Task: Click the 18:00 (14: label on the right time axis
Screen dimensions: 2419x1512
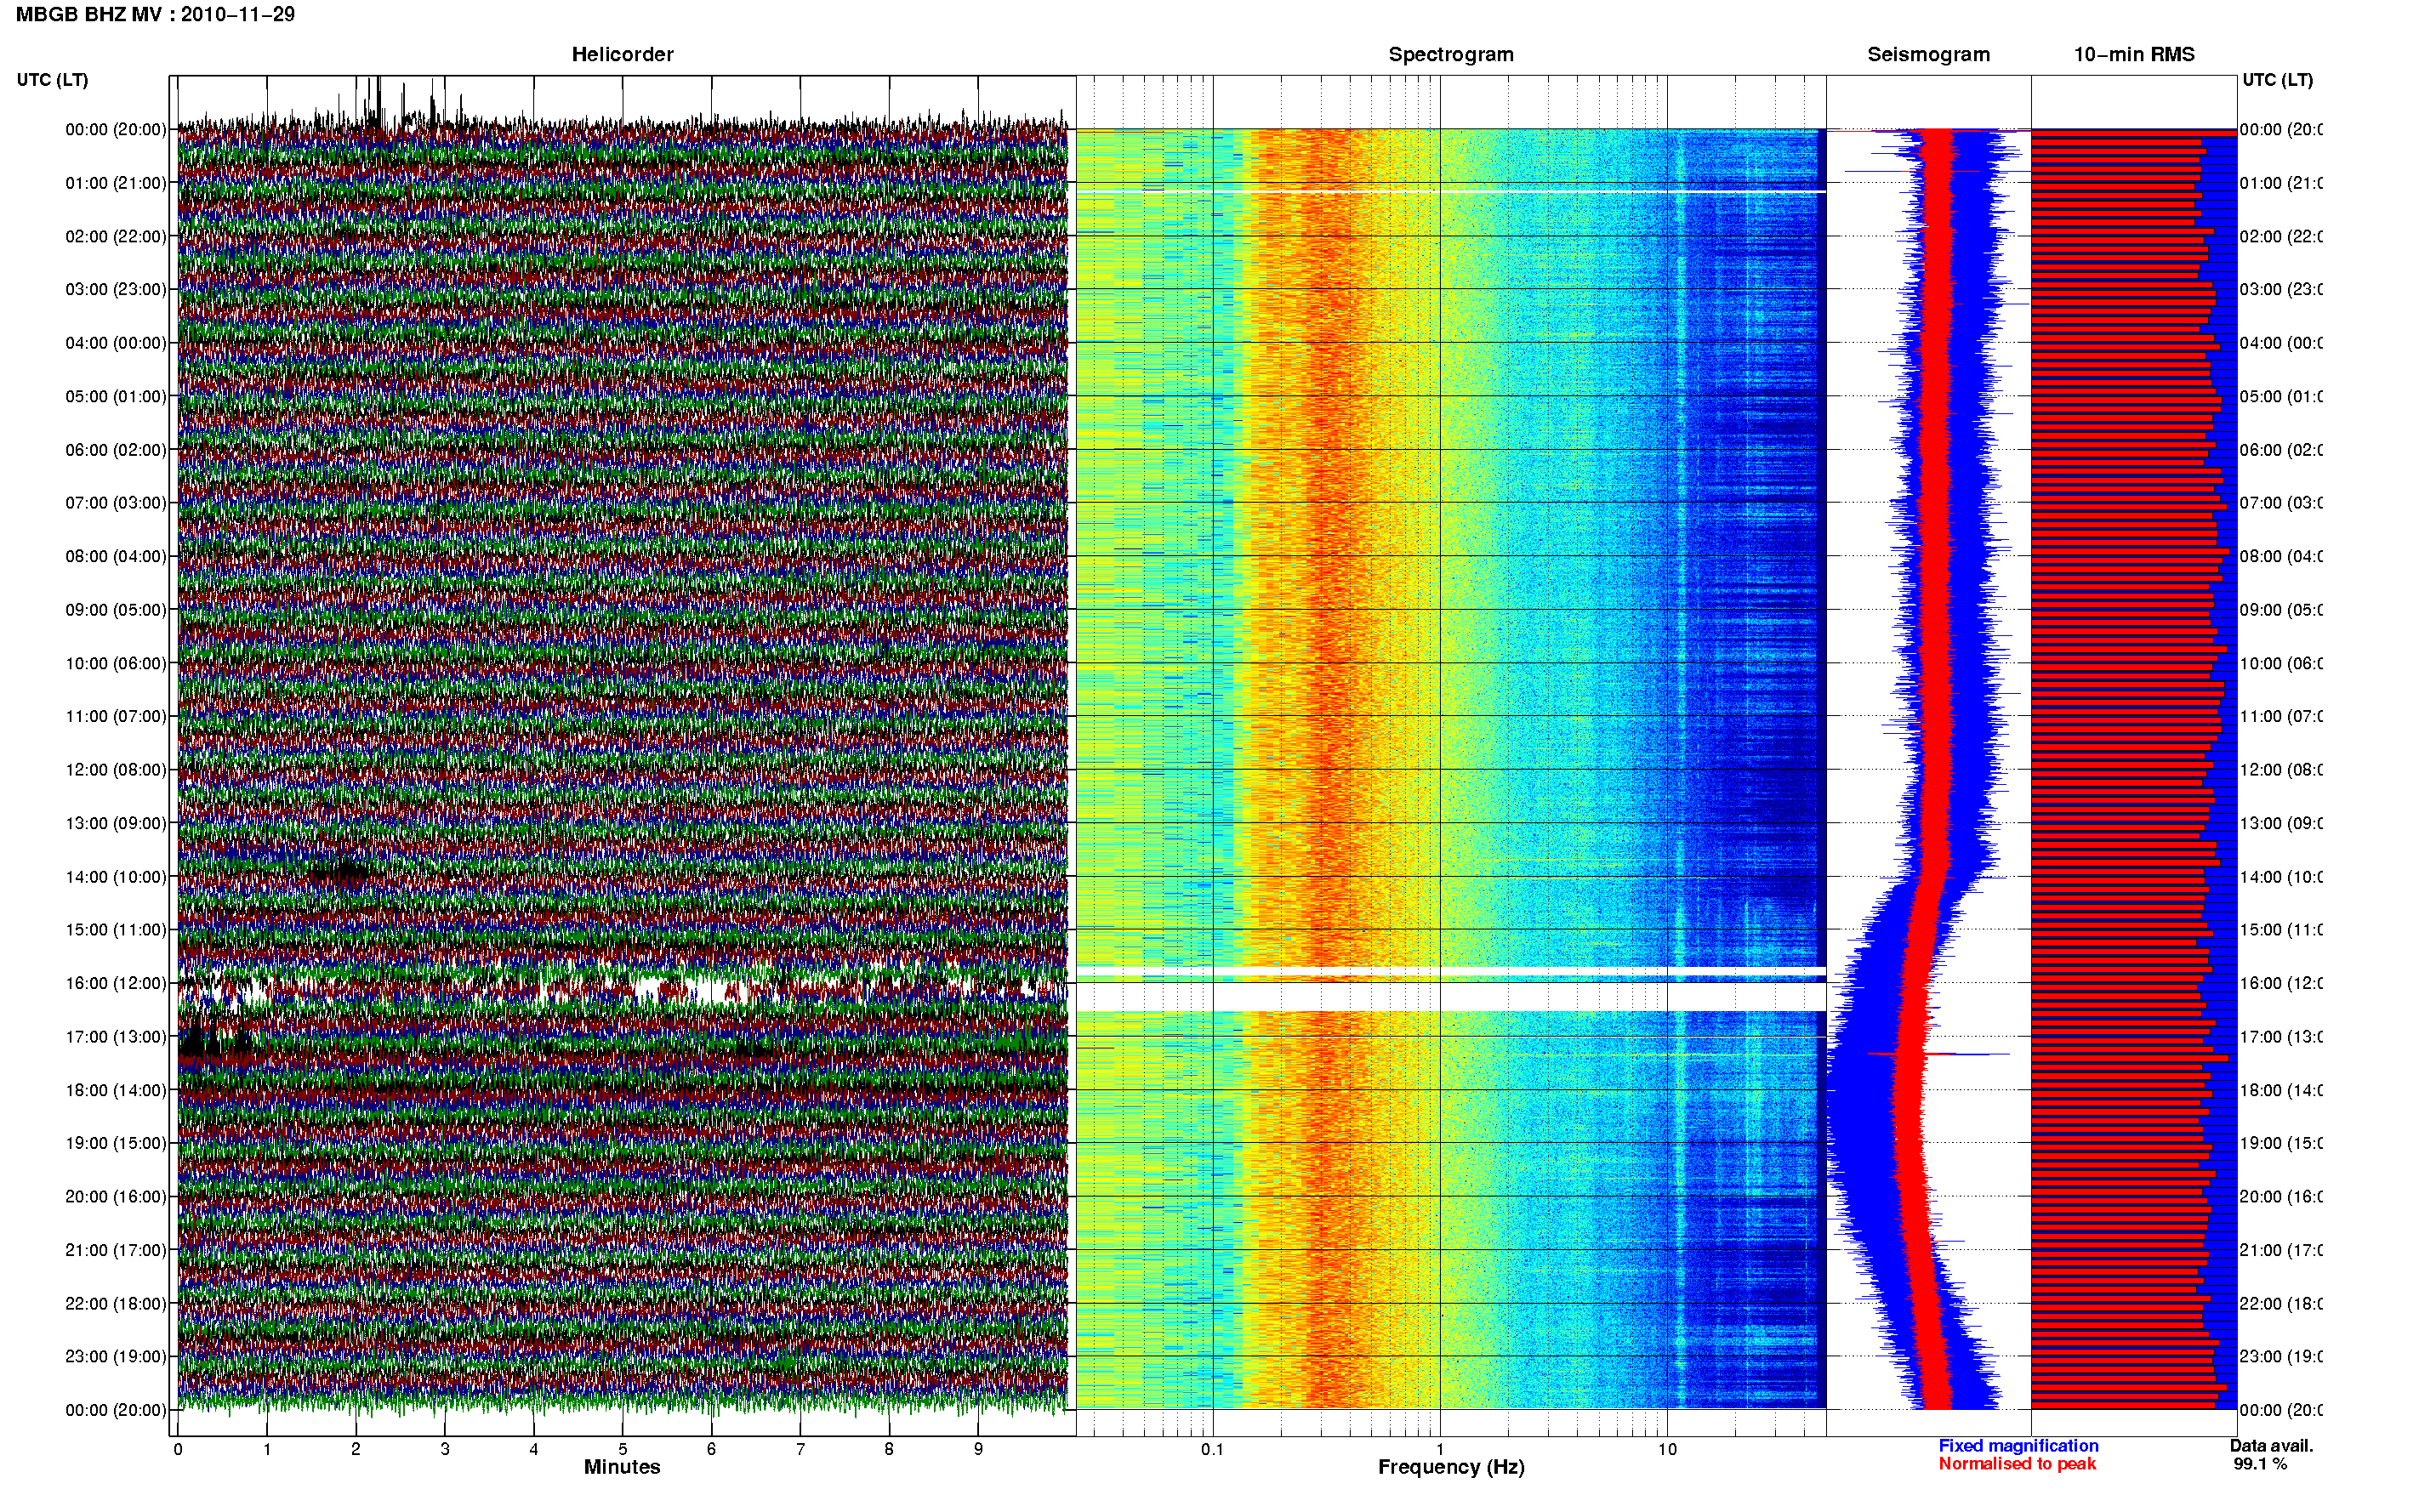Action: click(x=2281, y=1090)
